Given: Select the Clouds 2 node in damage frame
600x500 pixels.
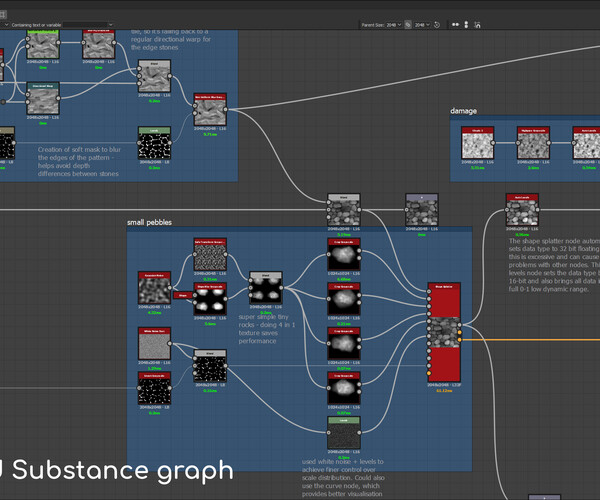Looking at the screenshot, I should coord(478,143).
